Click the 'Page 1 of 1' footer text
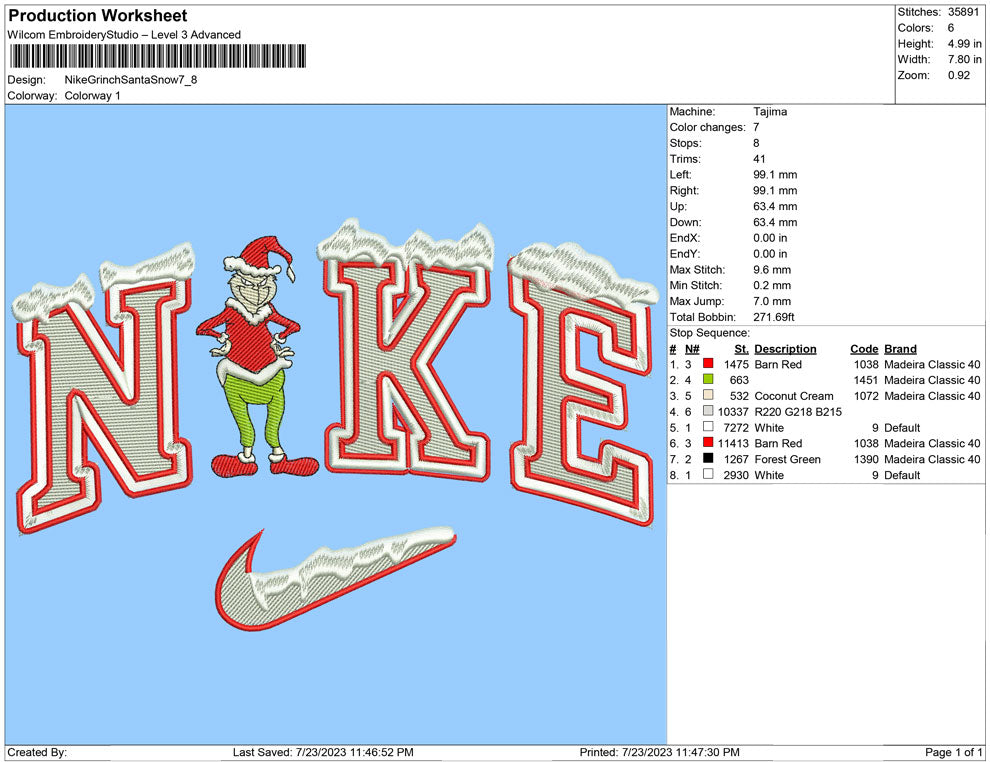Screen dimensions: 990x762 (x=953, y=752)
